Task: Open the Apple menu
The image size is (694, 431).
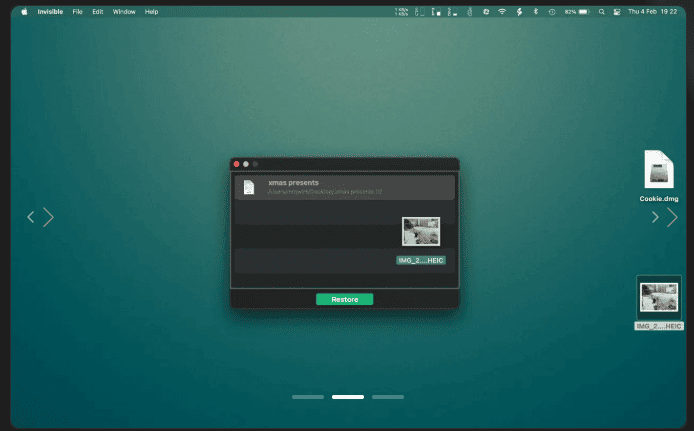Action: click(x=24, y=12)
